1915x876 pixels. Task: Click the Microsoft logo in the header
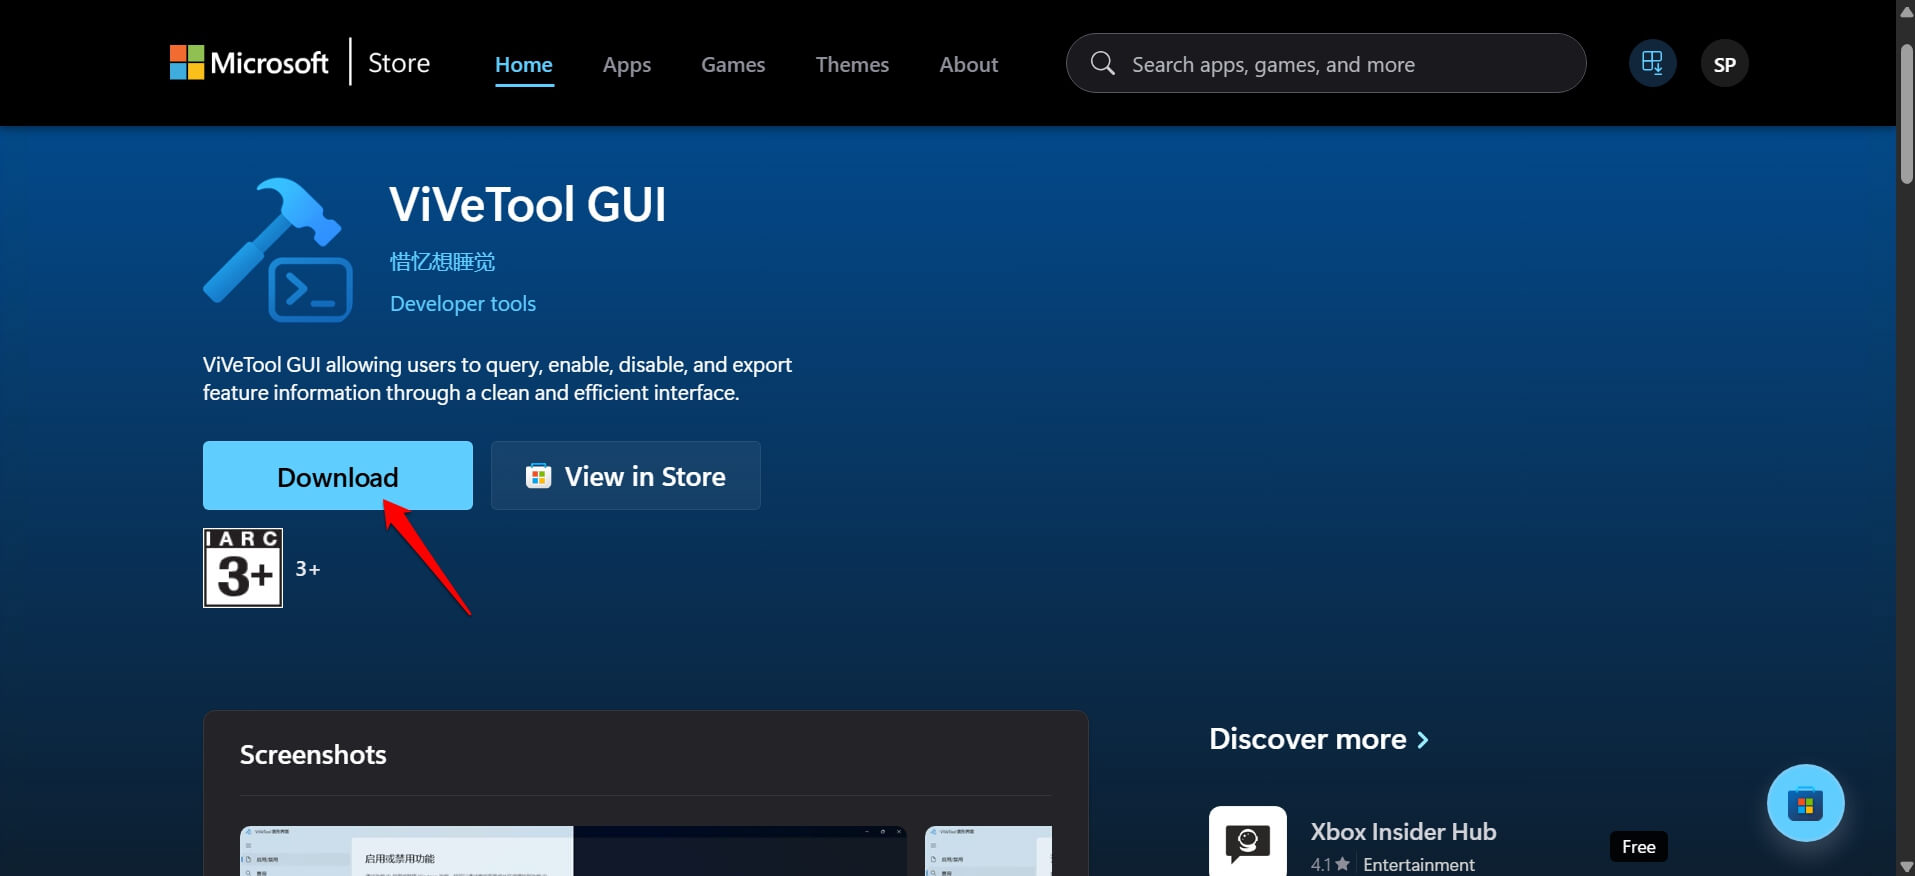tap(249, 63)
